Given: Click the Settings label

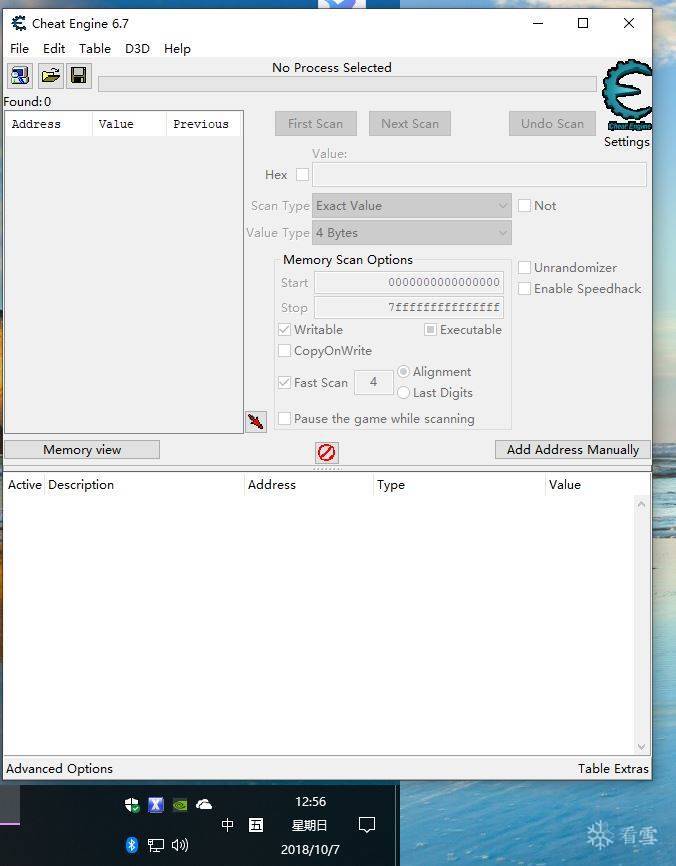Looking at the screenshot, I should tap(626, 142).
